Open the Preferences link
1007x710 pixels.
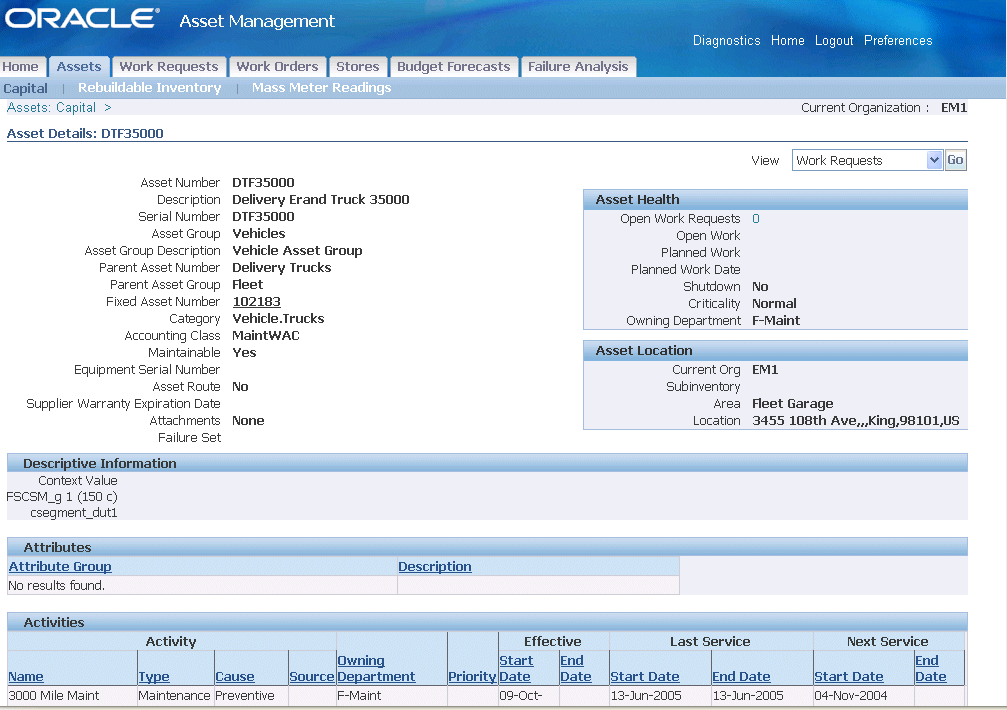point(898,40)
